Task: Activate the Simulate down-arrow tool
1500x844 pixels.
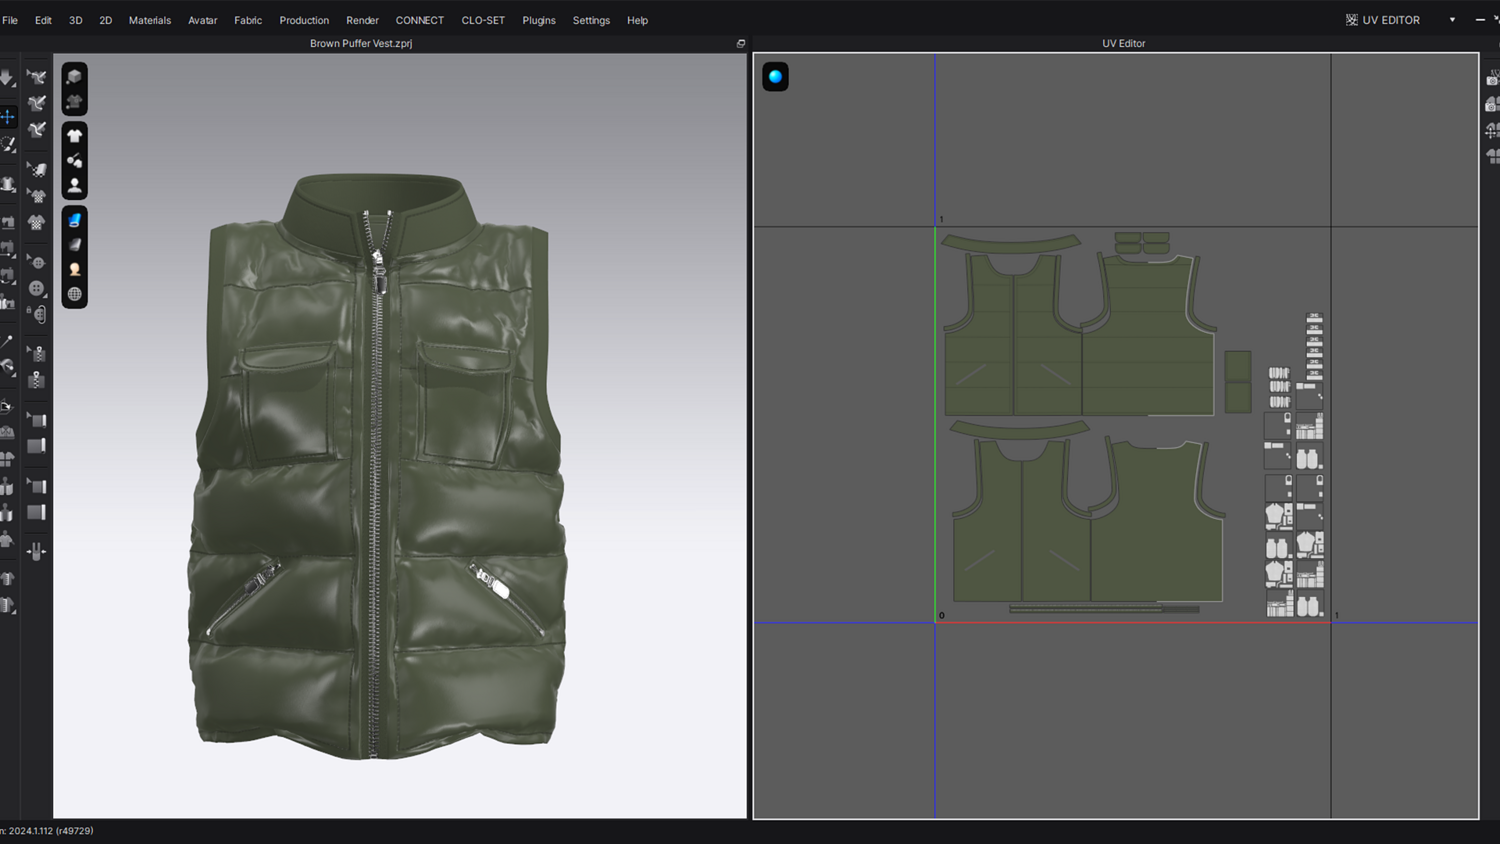Action: click(7, 78)
